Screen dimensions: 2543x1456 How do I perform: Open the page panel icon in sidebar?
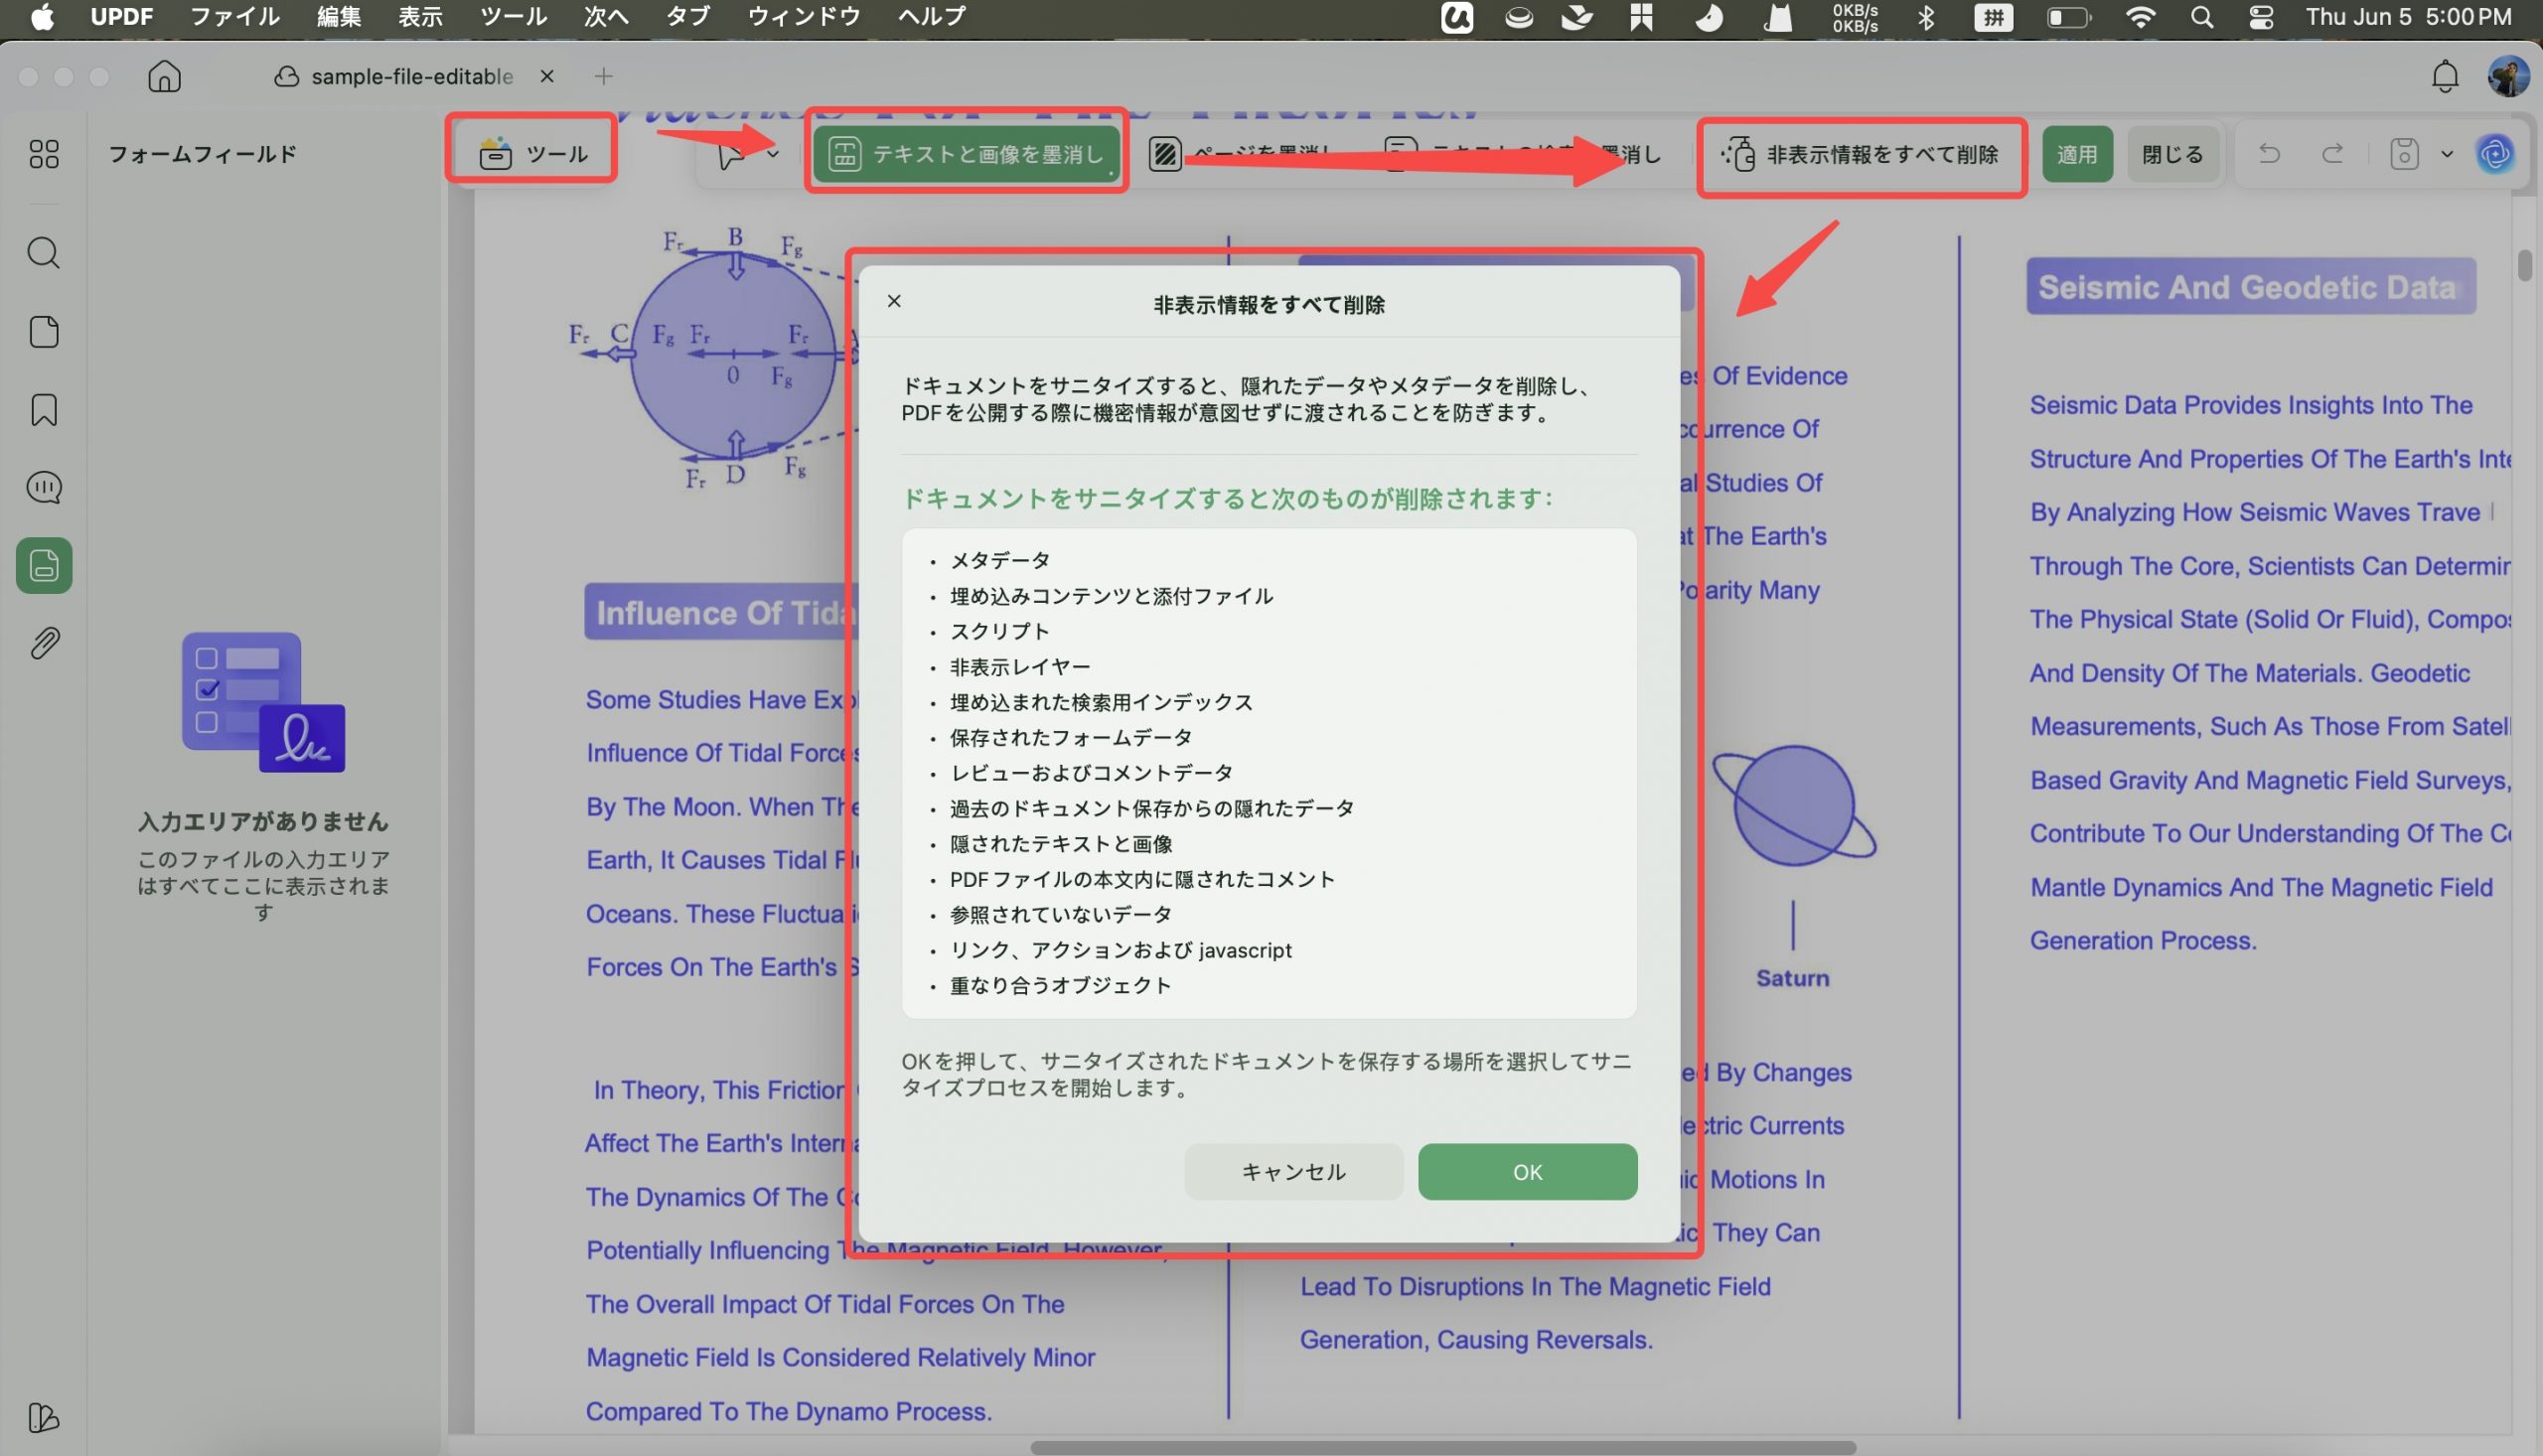click(44, 332)
